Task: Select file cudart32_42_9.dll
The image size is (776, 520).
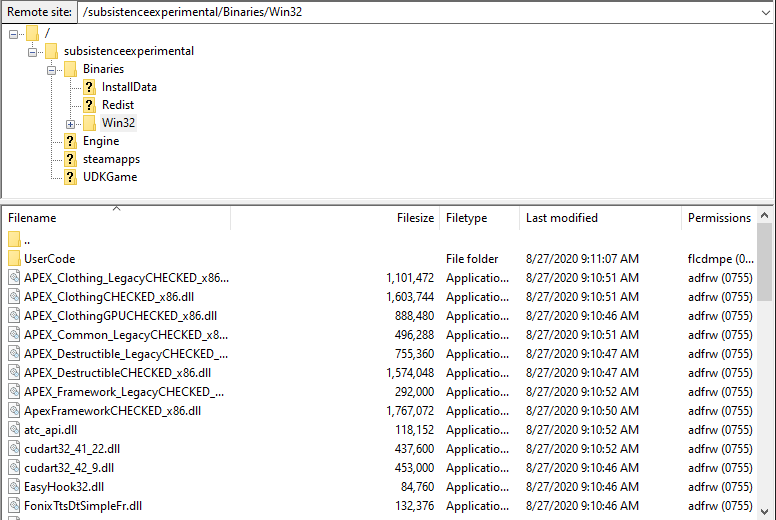Action: (x=69, y=468)
